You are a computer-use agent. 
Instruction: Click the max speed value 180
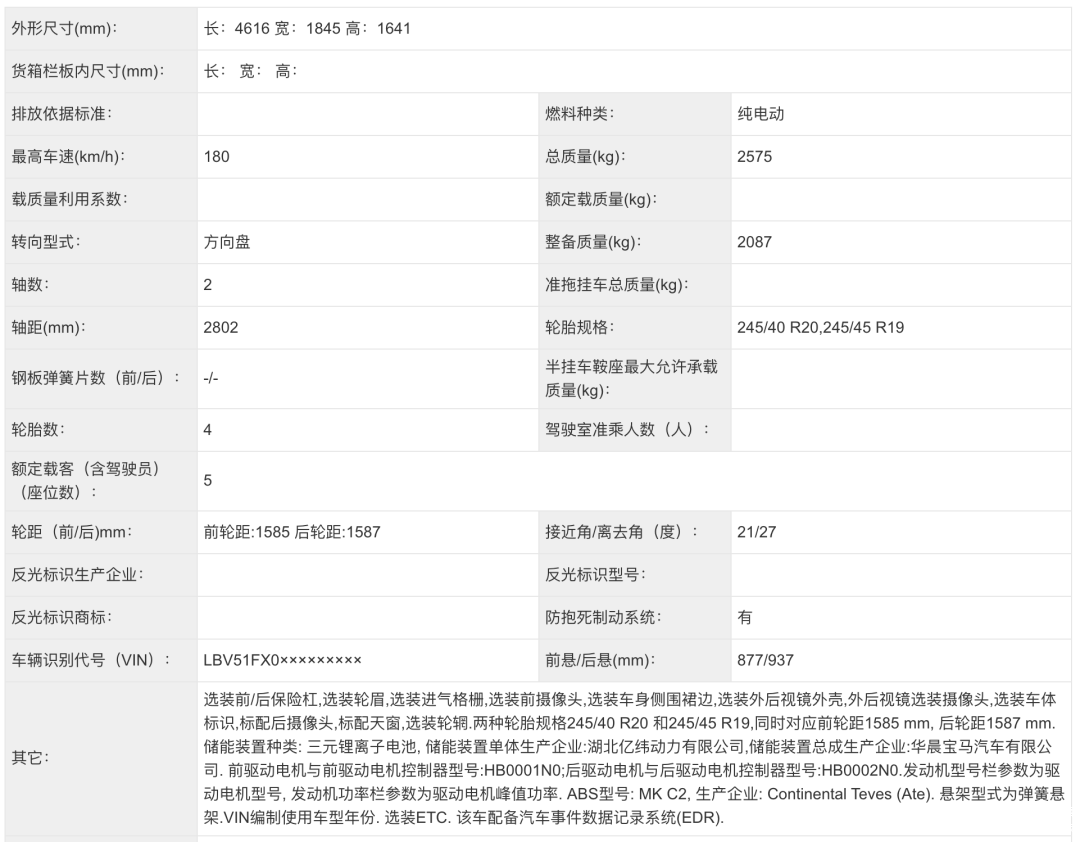[x=216, y=157]
